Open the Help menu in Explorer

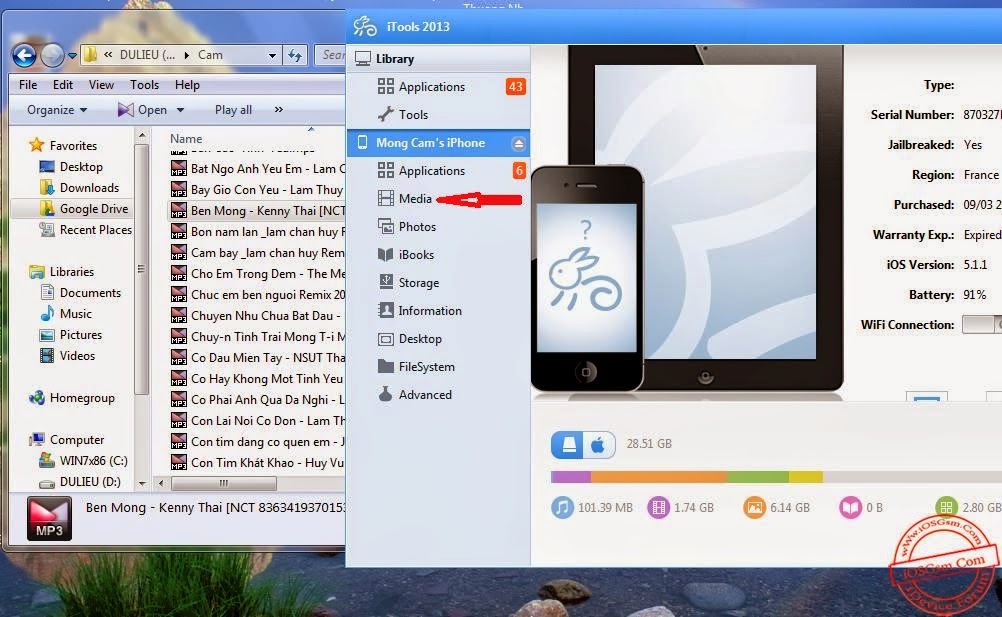187,84
